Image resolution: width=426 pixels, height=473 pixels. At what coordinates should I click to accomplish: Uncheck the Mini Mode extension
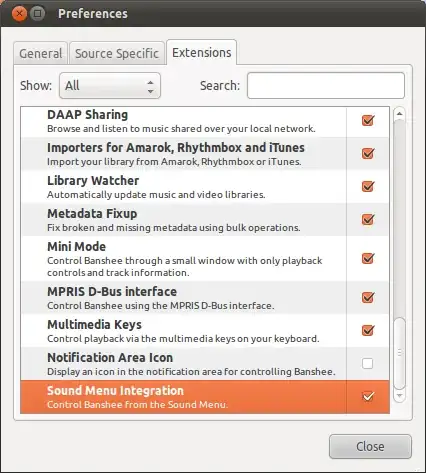tap(368, 258)
